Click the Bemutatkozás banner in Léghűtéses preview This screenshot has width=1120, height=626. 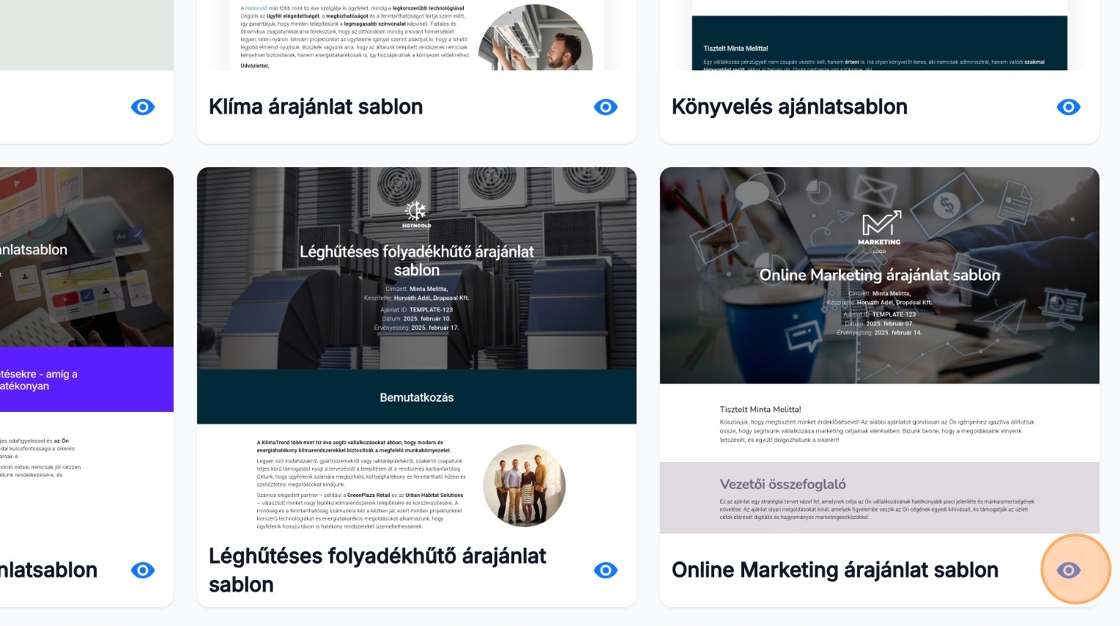(x=416, y=397)
